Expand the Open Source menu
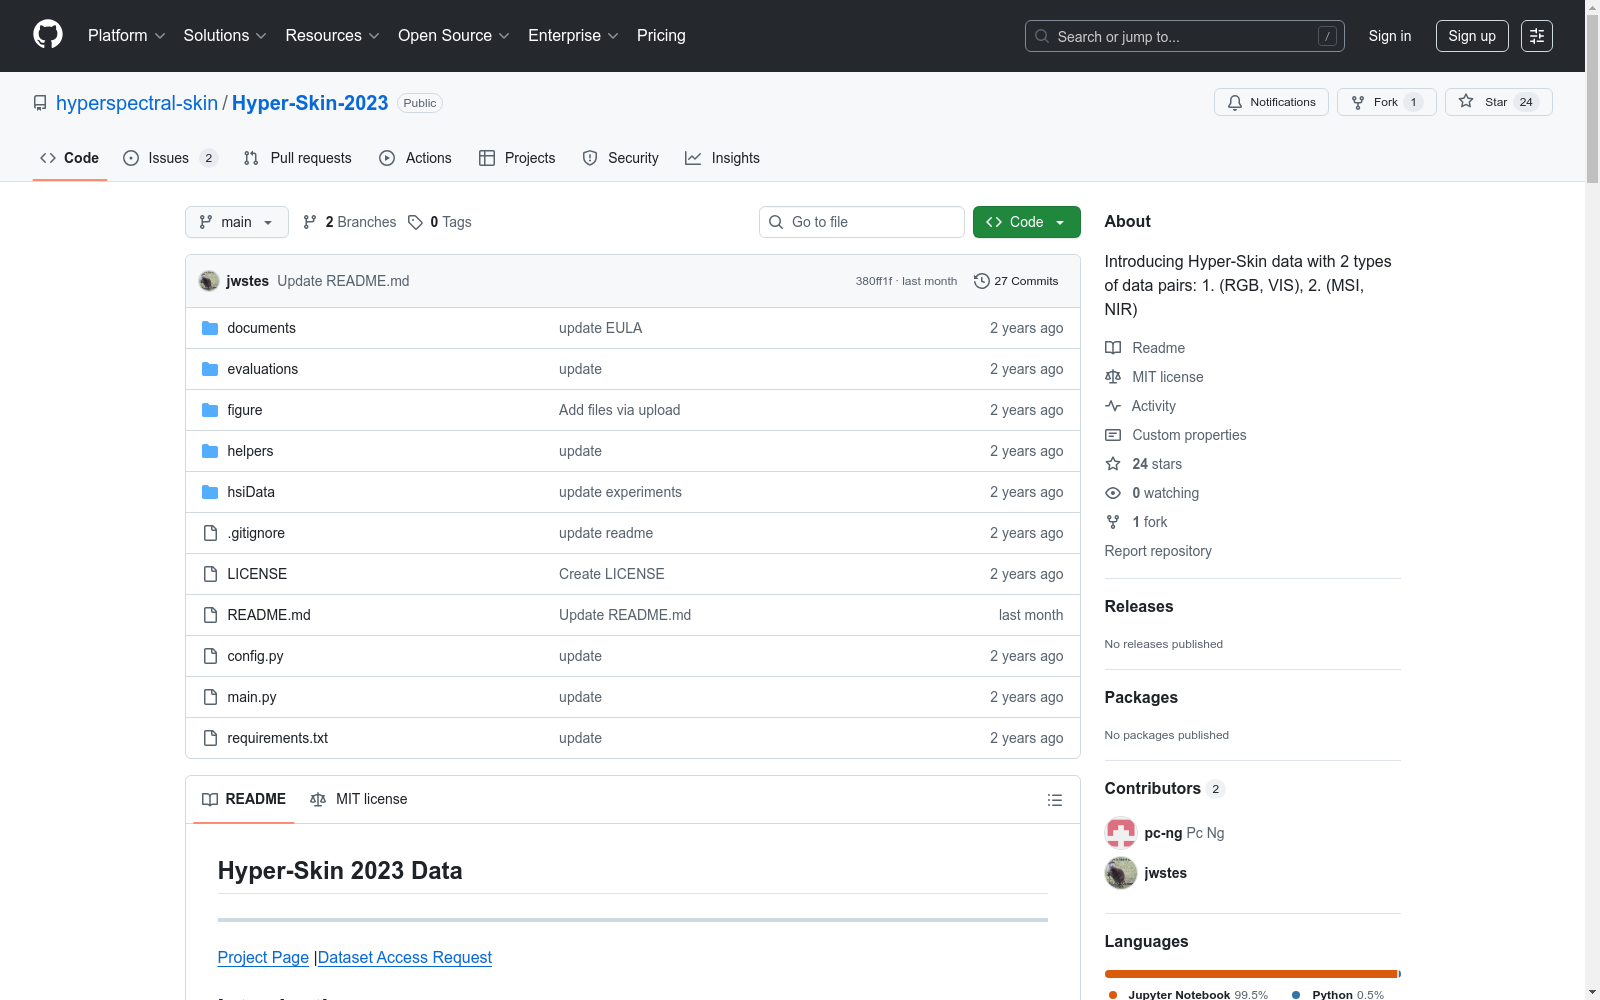Image resolution: width=1600 pixels, height=1000 pixels. pos(454,35)
